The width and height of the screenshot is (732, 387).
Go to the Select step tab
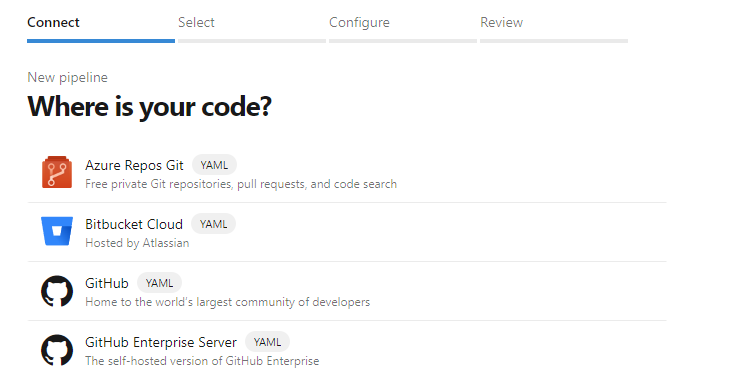pyautogui.click(x=196, y=22)
